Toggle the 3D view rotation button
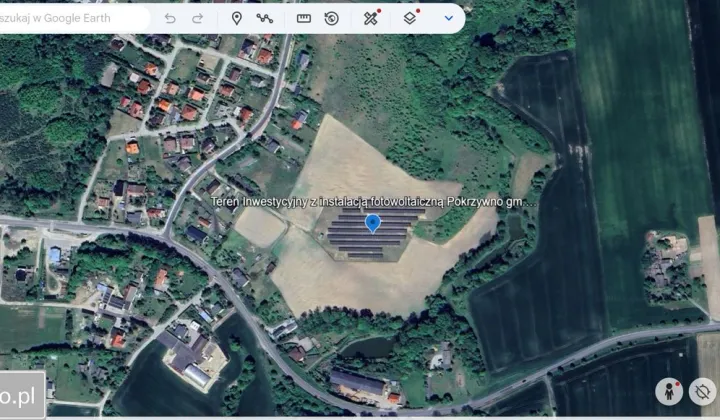Screen dimensions: 720x420 click(x=702, y=392)
